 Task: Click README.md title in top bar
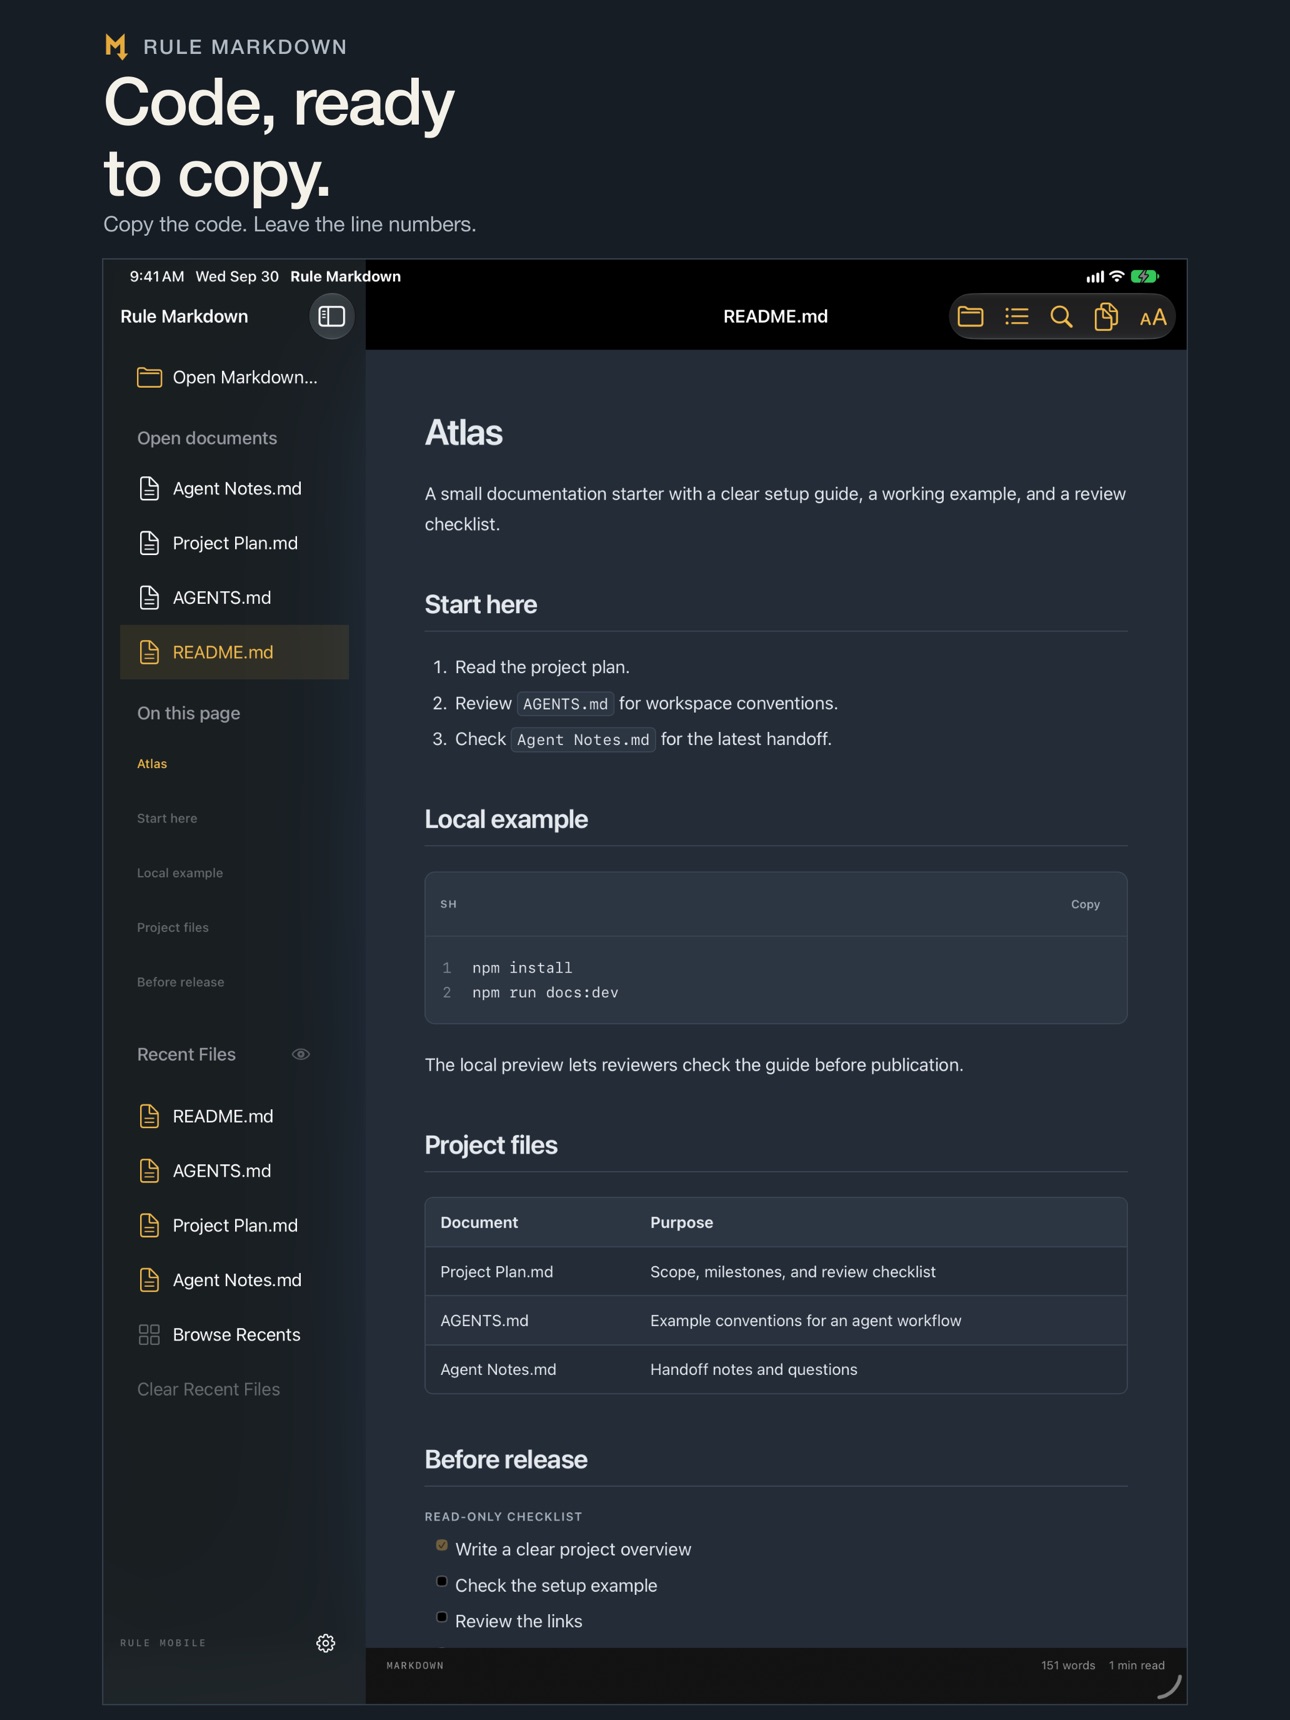pyautogui.click(x=775, y=317)
